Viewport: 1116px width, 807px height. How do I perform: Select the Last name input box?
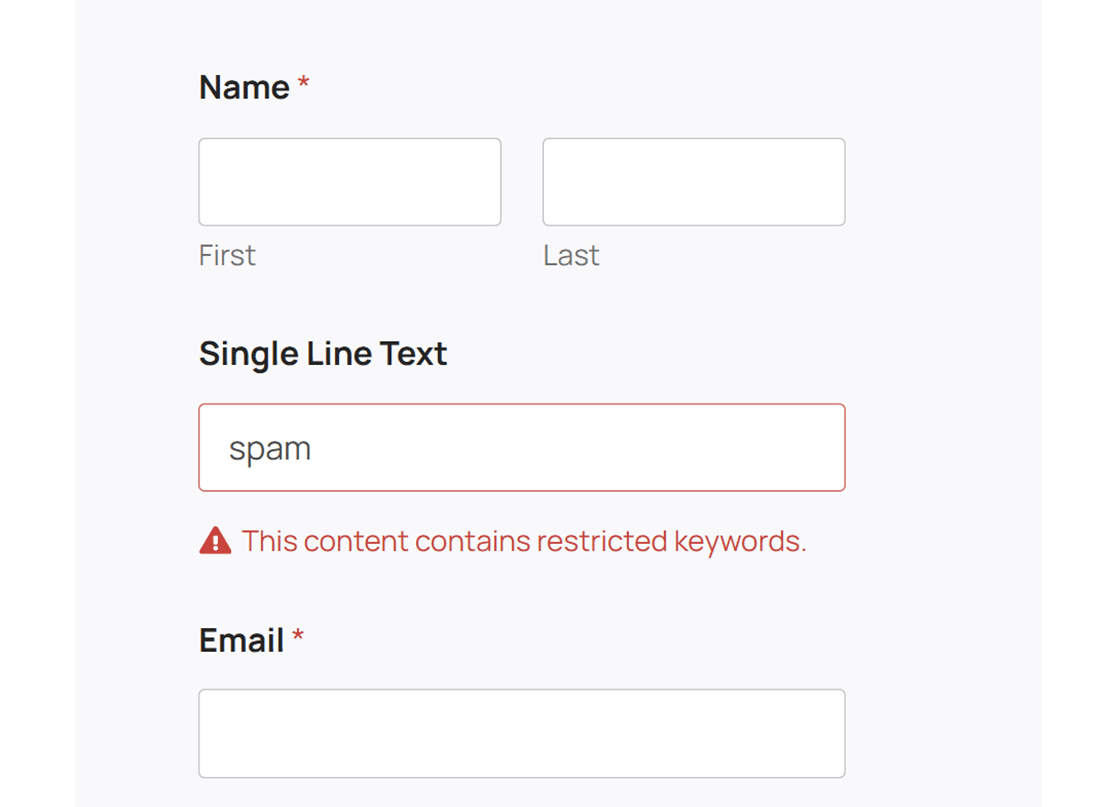click(693, 181)
